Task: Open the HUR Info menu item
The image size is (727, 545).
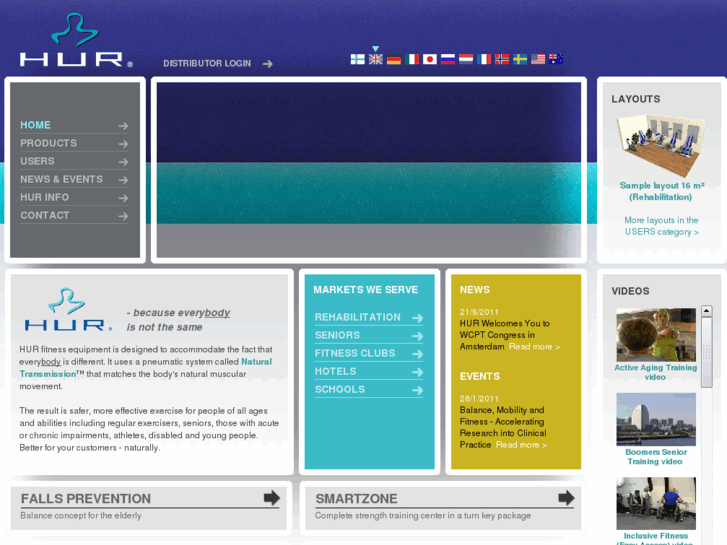Action: point(45,198)
